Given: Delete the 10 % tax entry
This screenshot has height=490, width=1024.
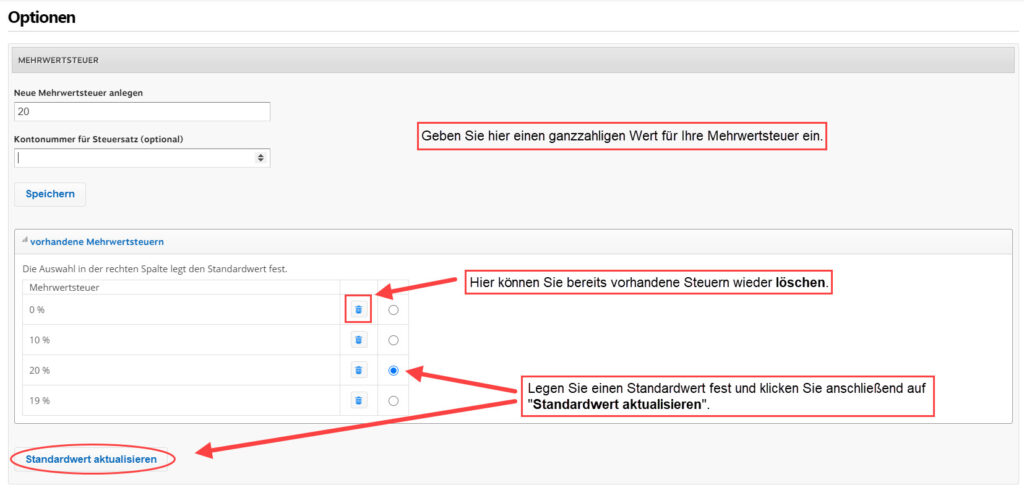Looking at the screenshot, I should click(x=358, y=340).
